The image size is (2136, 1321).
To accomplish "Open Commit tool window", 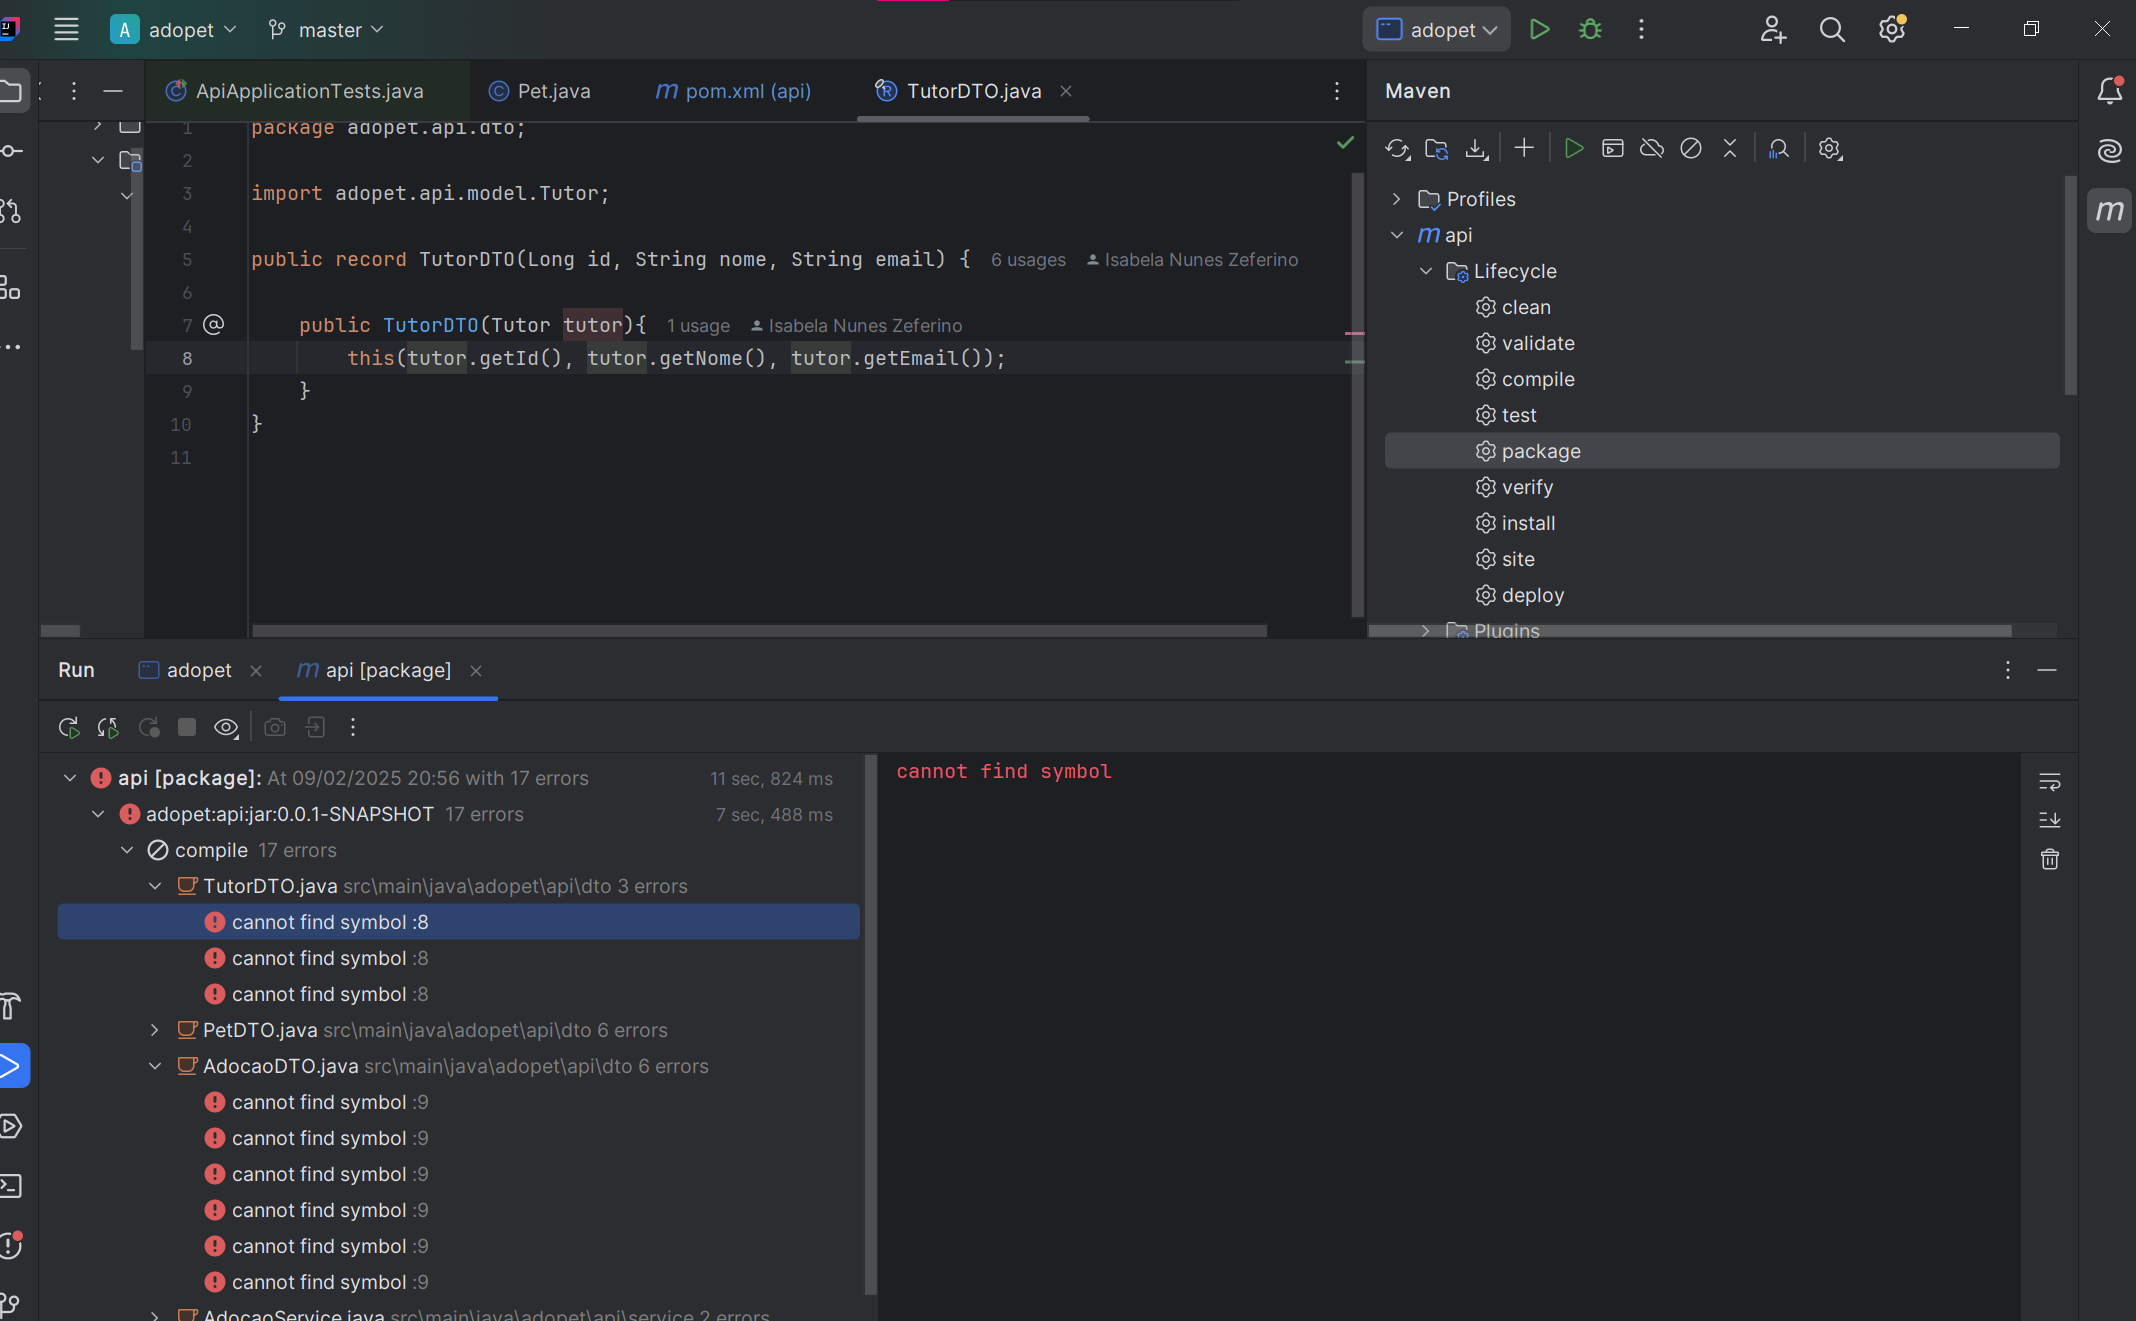I will coord(12,151).
